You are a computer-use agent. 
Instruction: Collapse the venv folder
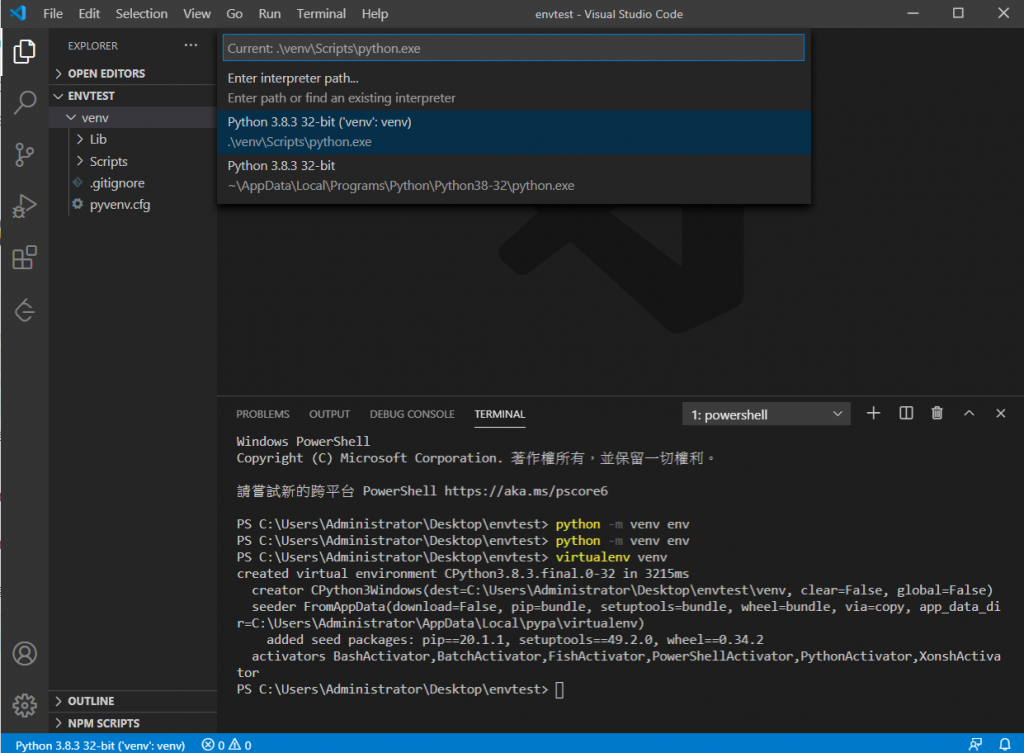[133, 118]
